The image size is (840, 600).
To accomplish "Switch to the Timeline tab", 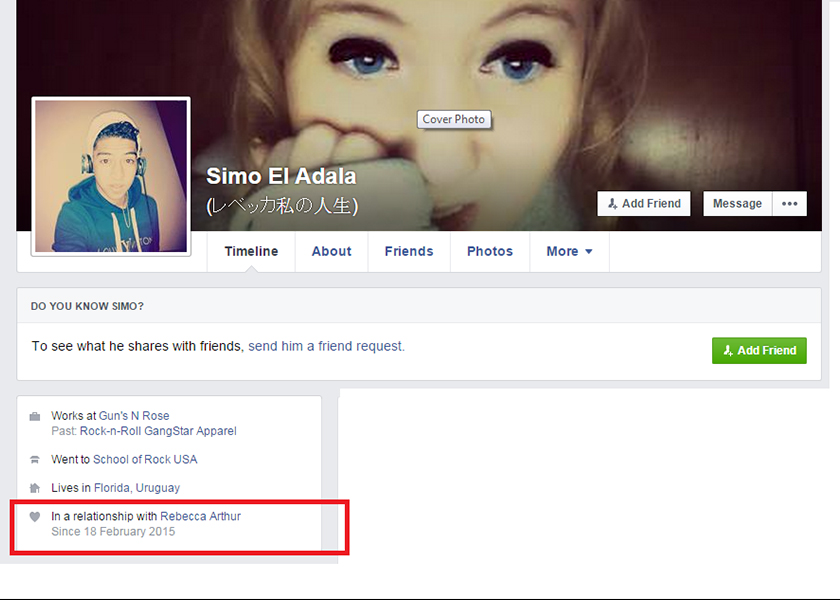I will point(251,252).
